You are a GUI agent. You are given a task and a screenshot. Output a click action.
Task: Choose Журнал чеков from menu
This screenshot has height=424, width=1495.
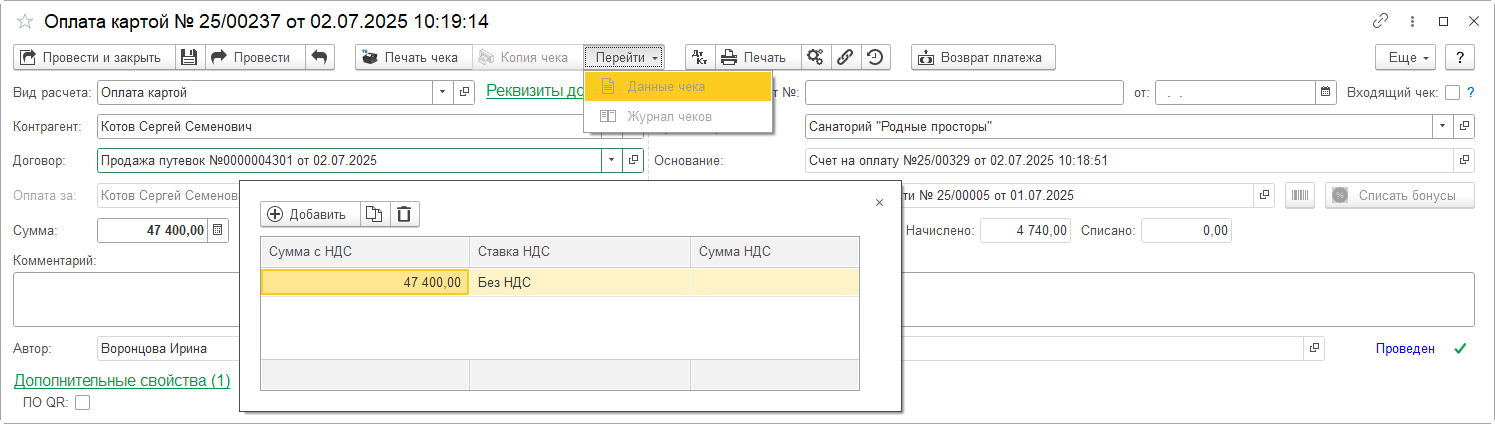pos(669,116)
